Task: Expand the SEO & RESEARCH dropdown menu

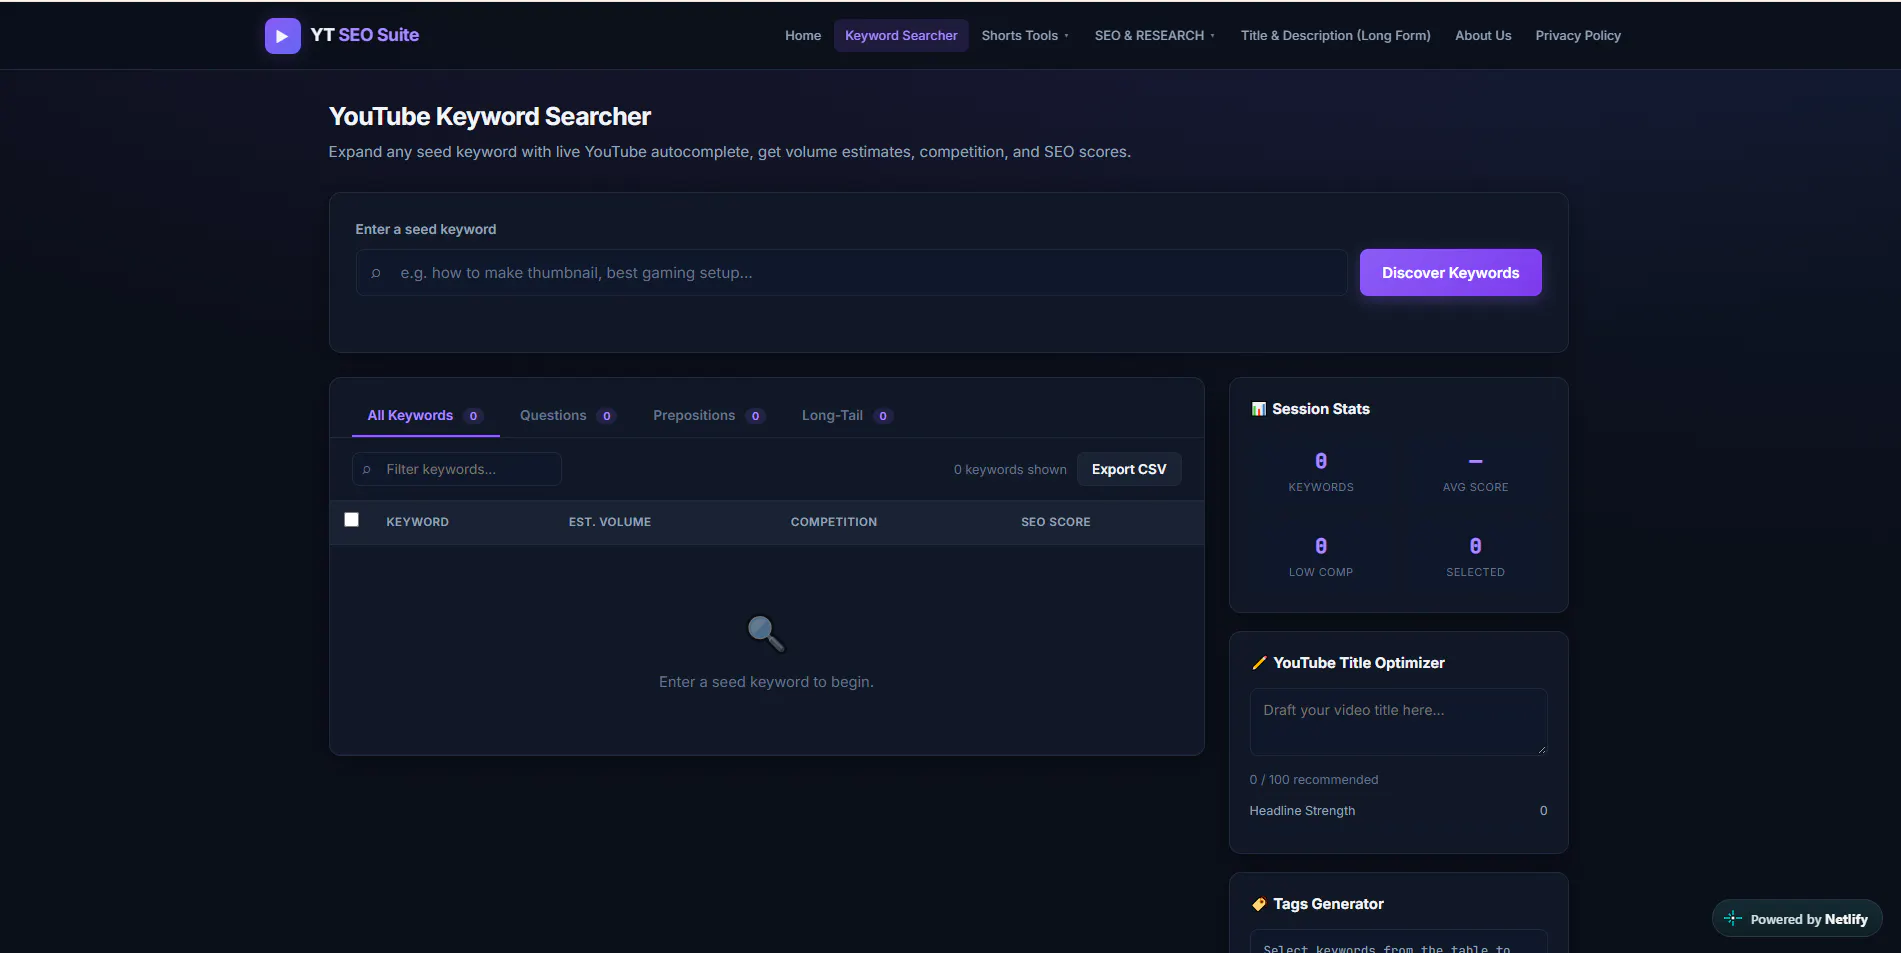Action: [1155, 35]
